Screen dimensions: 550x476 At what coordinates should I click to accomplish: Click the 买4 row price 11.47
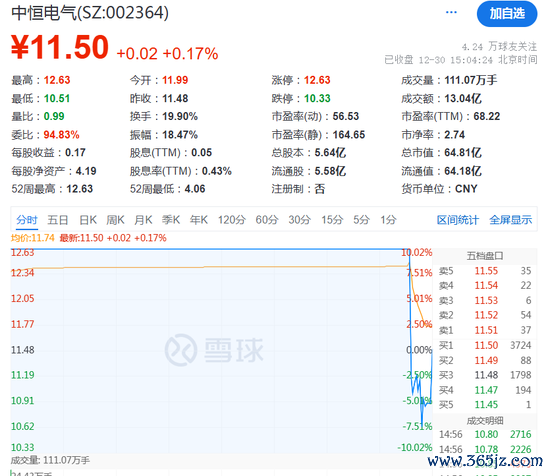[486, 390]
